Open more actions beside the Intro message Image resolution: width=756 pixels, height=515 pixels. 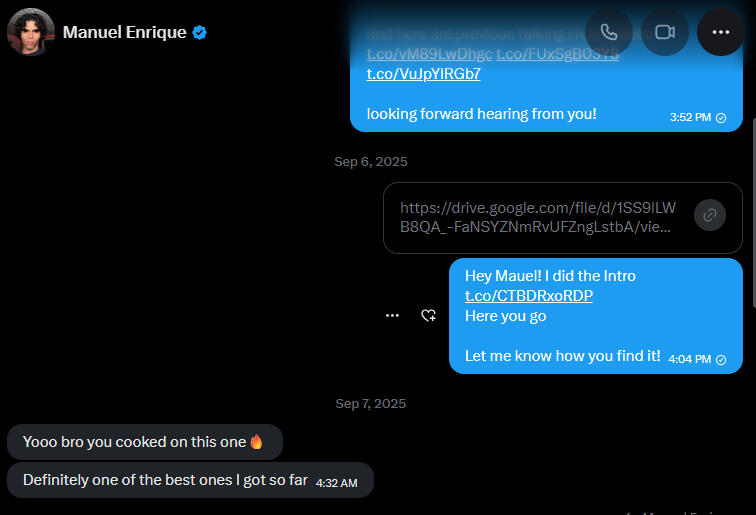coord(393,315)
